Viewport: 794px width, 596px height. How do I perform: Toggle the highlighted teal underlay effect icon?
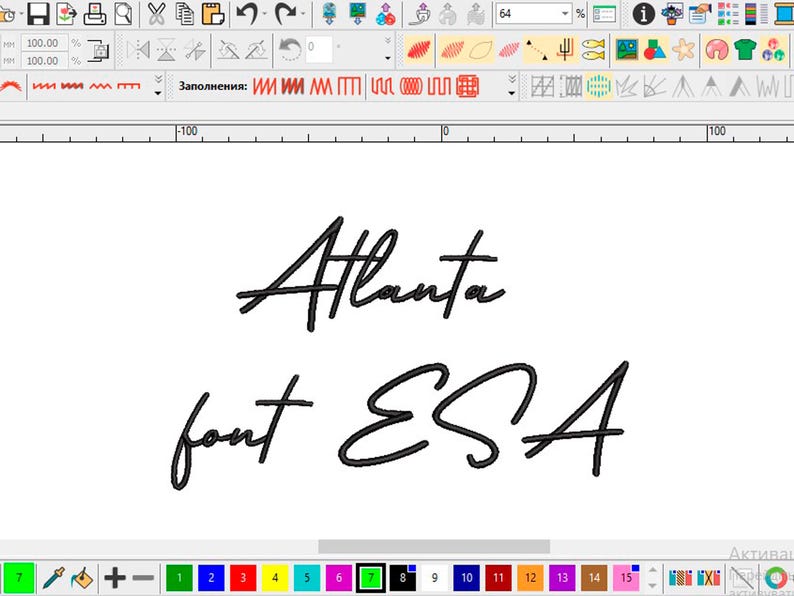(599, 86)
